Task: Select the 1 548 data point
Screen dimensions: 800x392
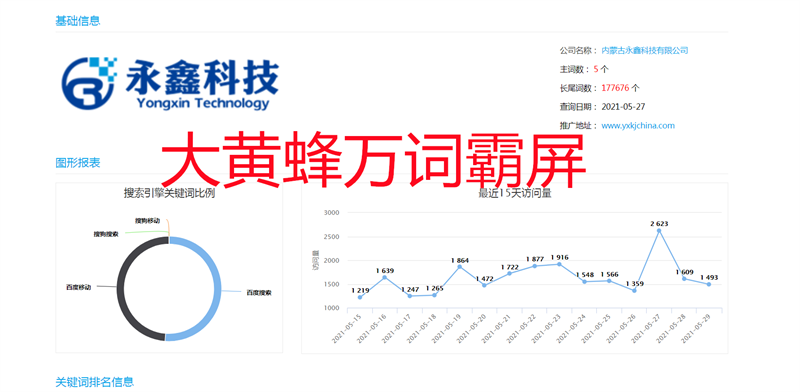Action: click(x=584, y=282)
